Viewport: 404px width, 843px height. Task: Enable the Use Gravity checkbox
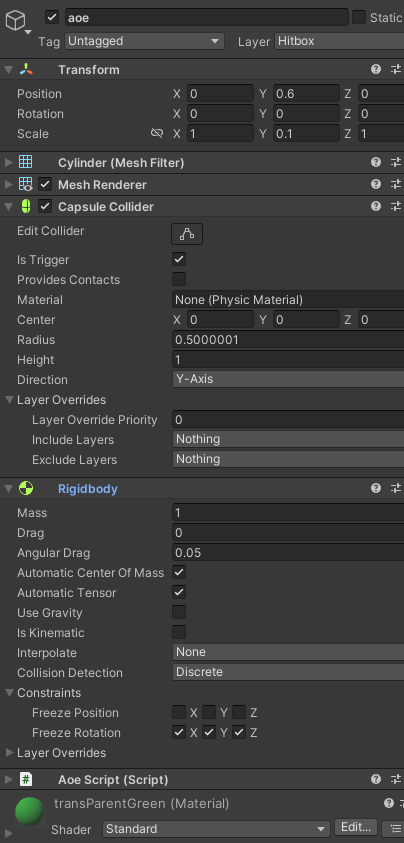point(179,612)
